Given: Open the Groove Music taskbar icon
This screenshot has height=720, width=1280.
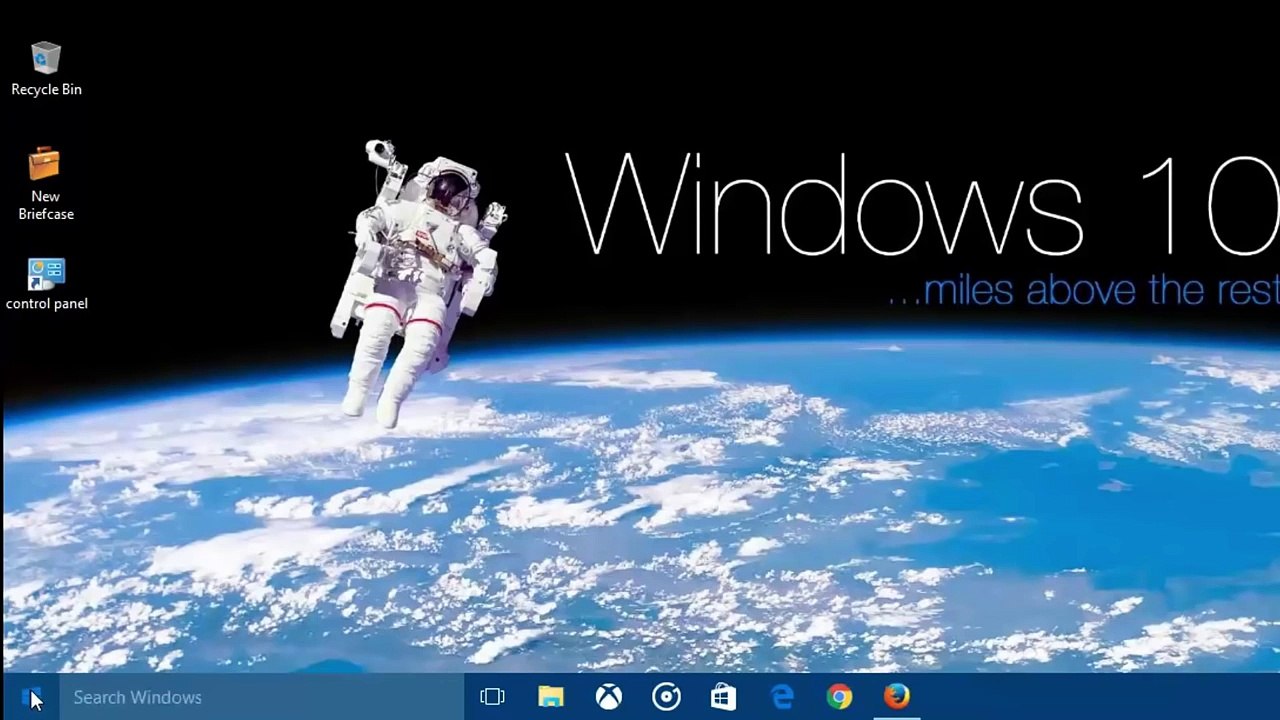Looking at the screenshot, I should [666, 697].
